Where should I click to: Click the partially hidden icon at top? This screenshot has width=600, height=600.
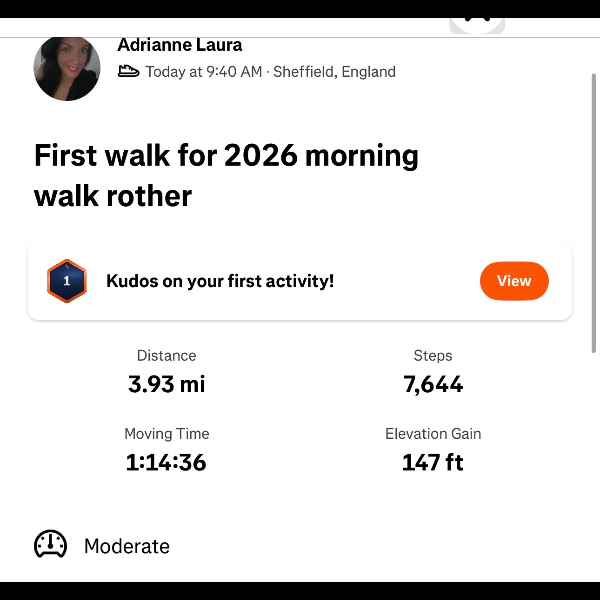click(477, 24)
